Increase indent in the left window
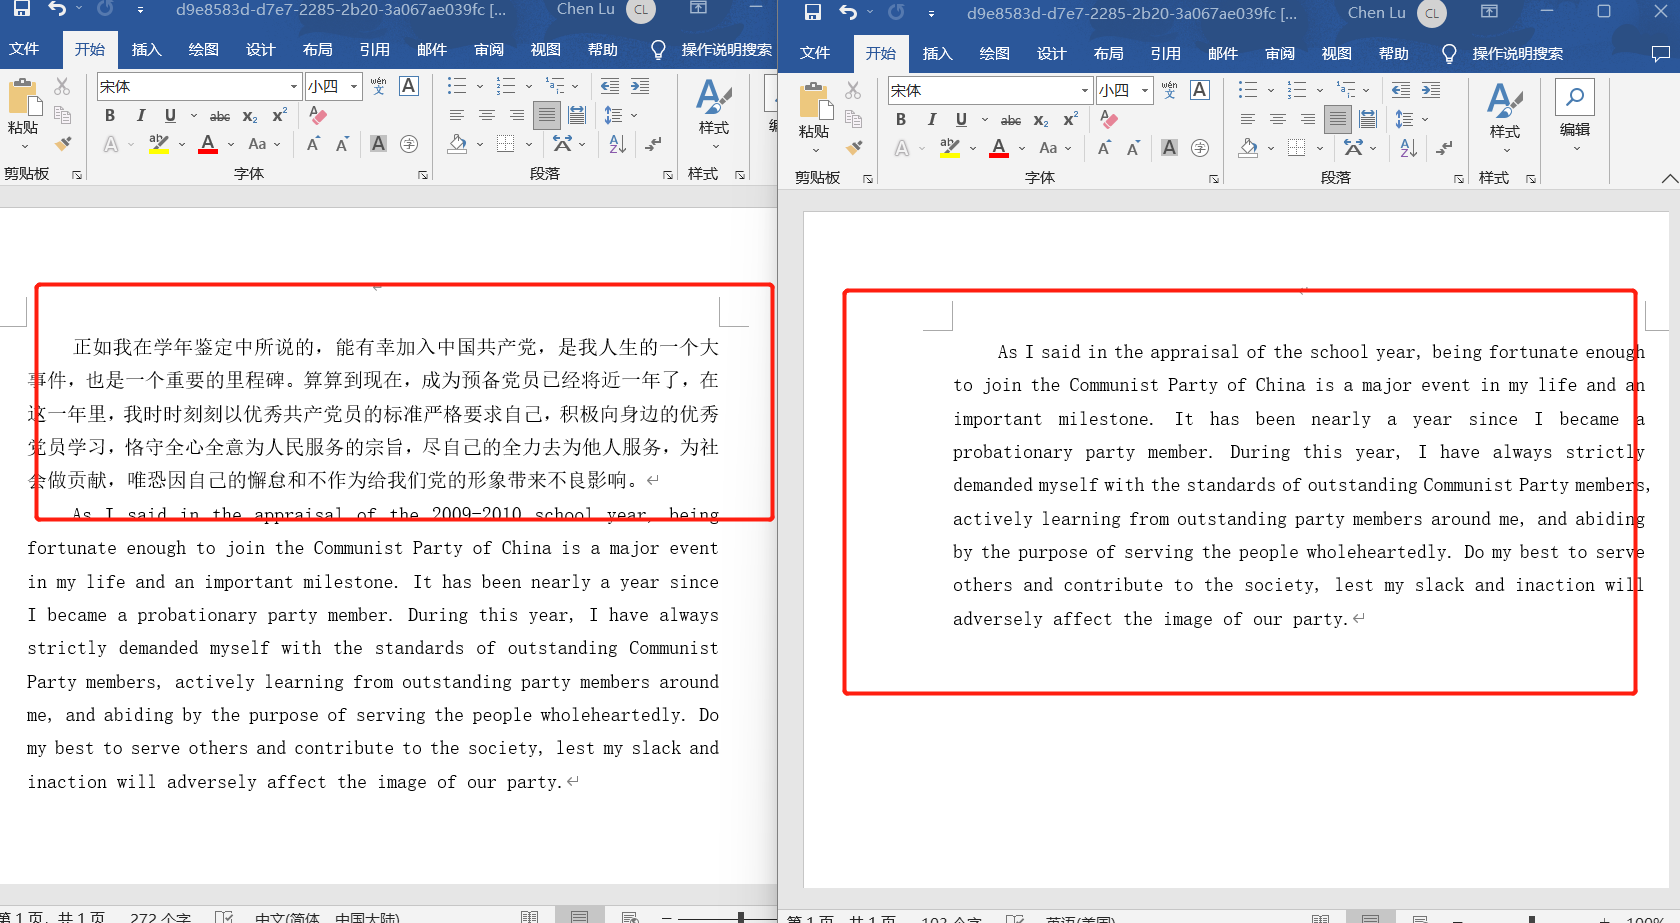The image size is (1680, 923). 640,86
